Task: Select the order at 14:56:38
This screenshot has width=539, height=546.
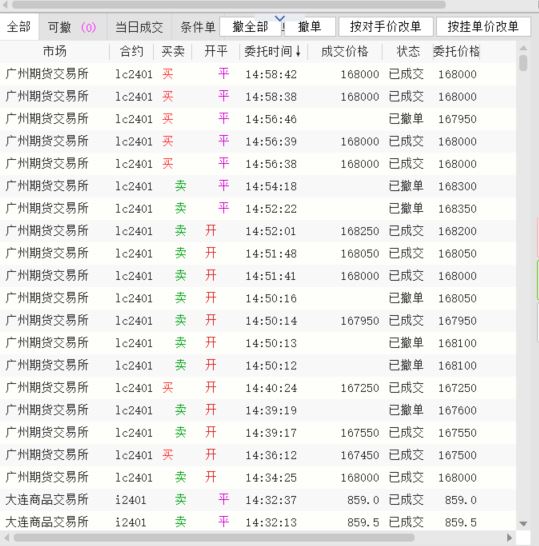Action: [x=258, y=164]
